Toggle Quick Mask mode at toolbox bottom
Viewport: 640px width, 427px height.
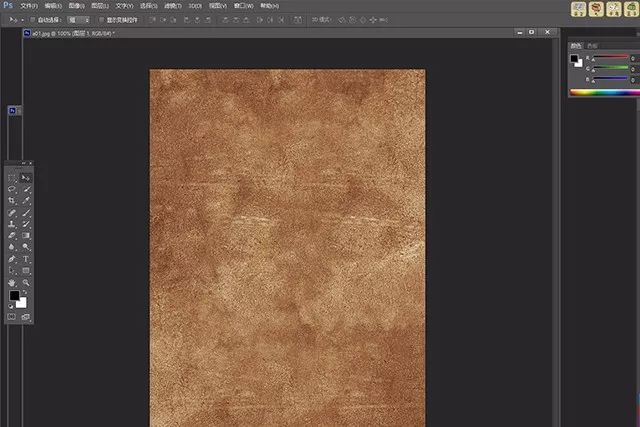coord(12,317)
